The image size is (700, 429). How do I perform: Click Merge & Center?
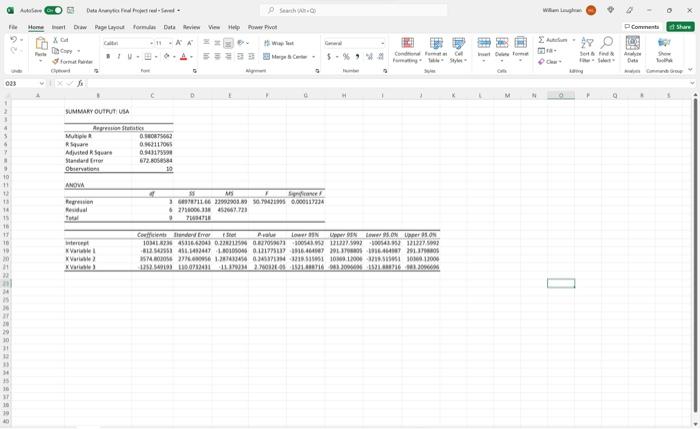(285, 57)
